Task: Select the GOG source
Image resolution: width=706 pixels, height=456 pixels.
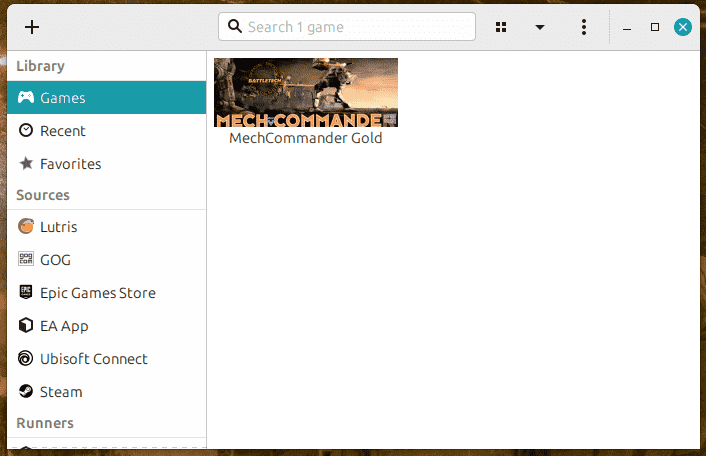Action: point(107,260)
